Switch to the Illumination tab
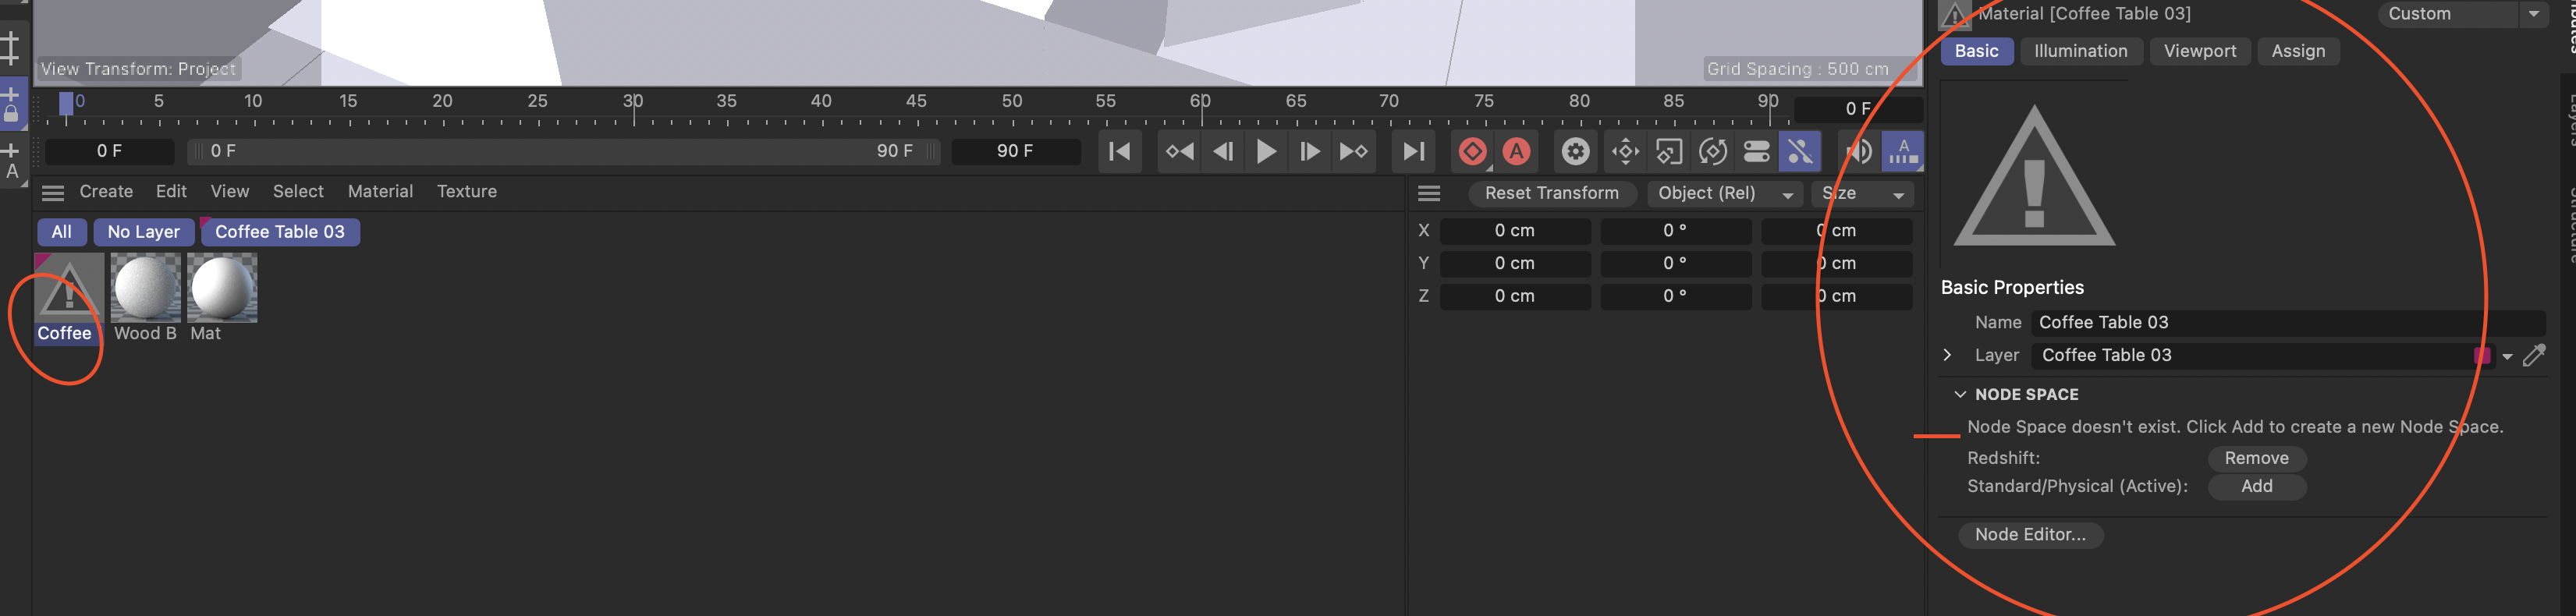2576x616 pixels. pyautogui.click(x=2080, y=52)
